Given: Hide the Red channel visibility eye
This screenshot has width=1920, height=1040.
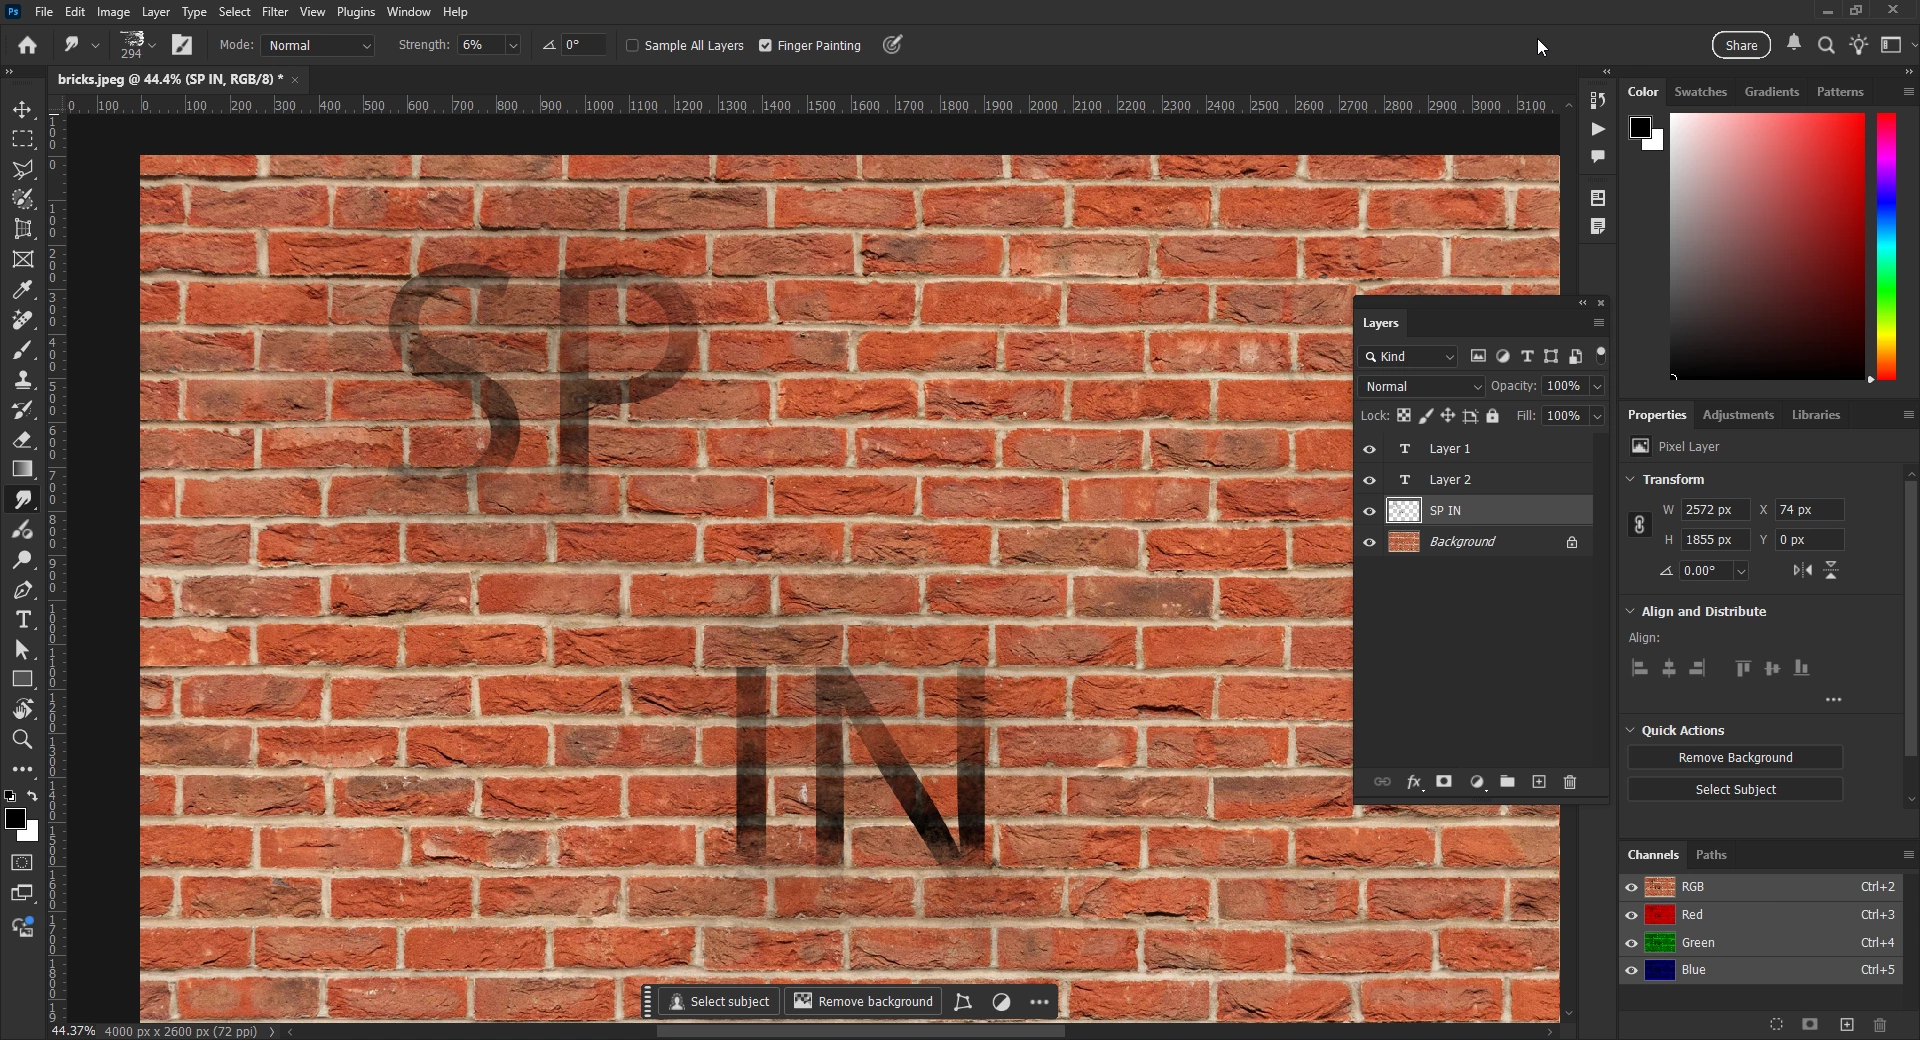Looking at the screenshot, I should pyautogui.click(x=1631, y=915).
